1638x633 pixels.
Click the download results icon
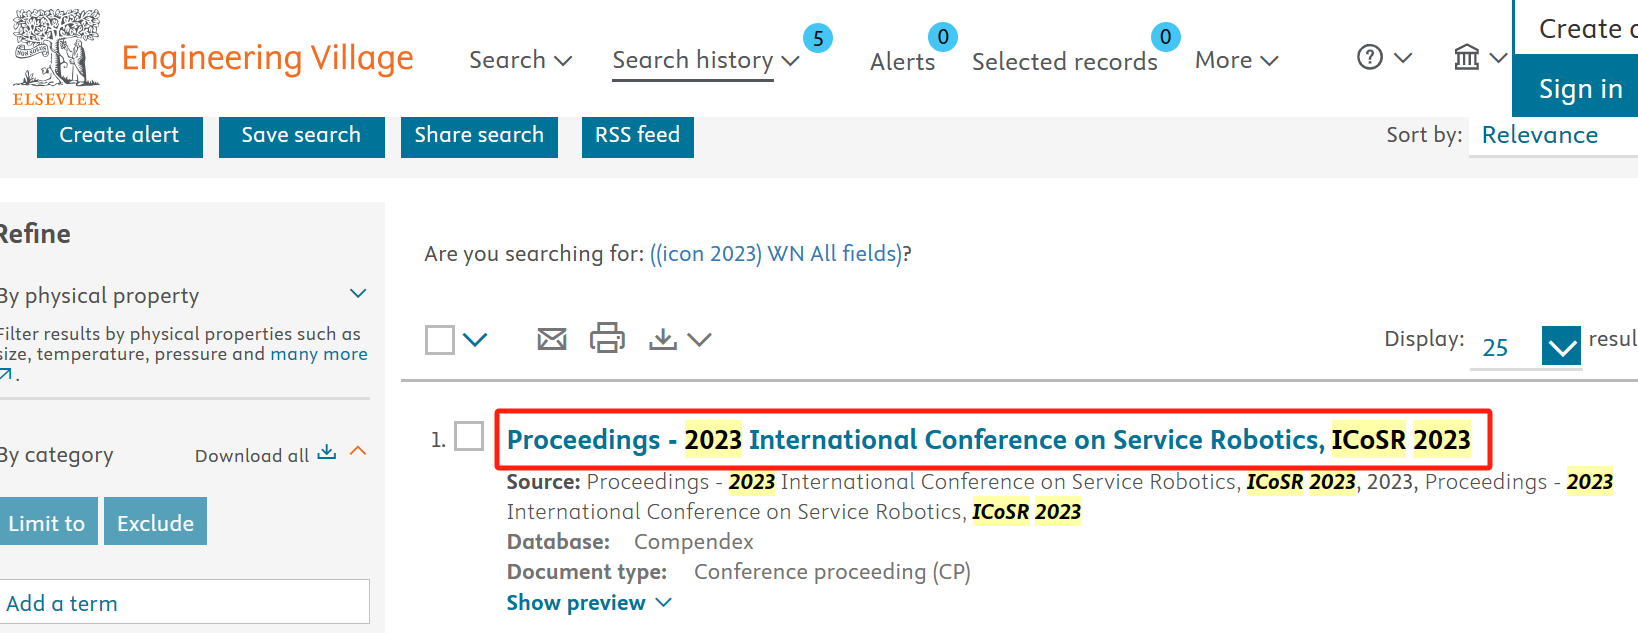662,339
